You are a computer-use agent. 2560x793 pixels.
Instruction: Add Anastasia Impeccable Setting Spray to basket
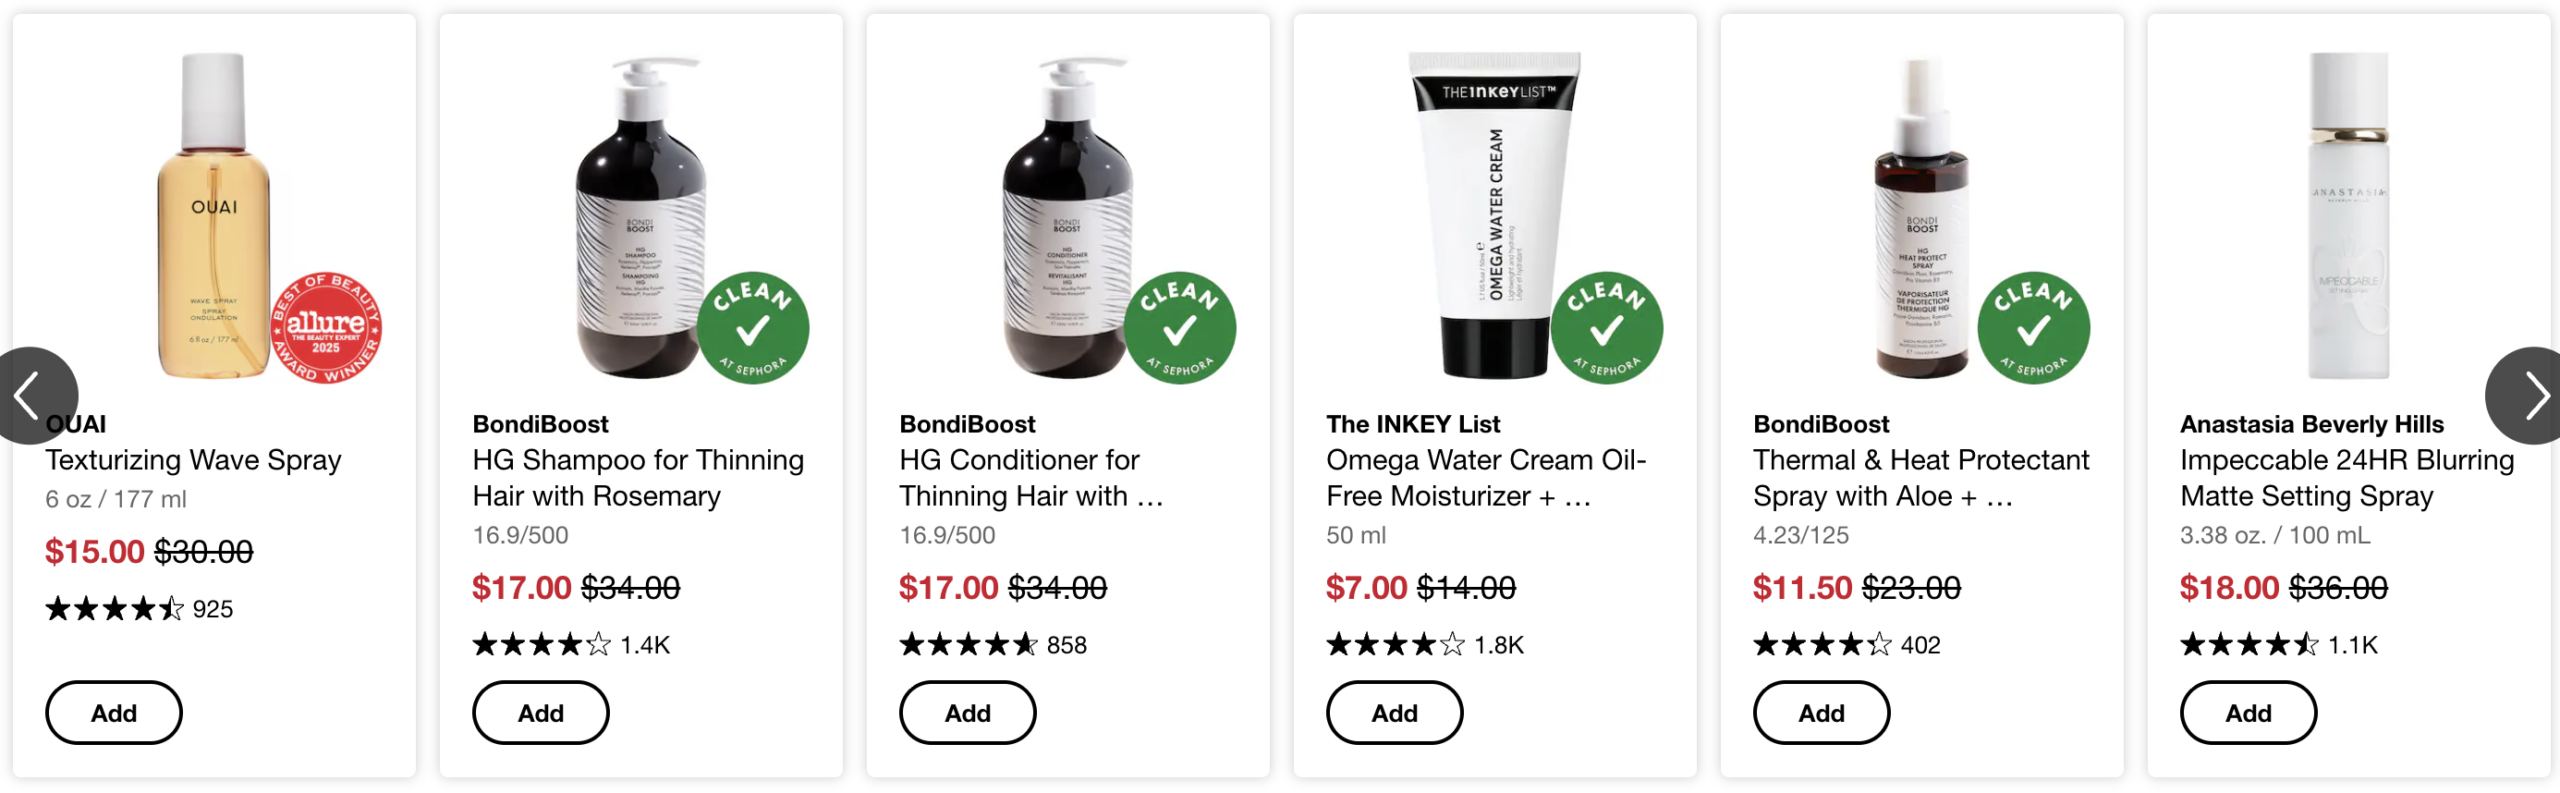[x=2249, y=713]
